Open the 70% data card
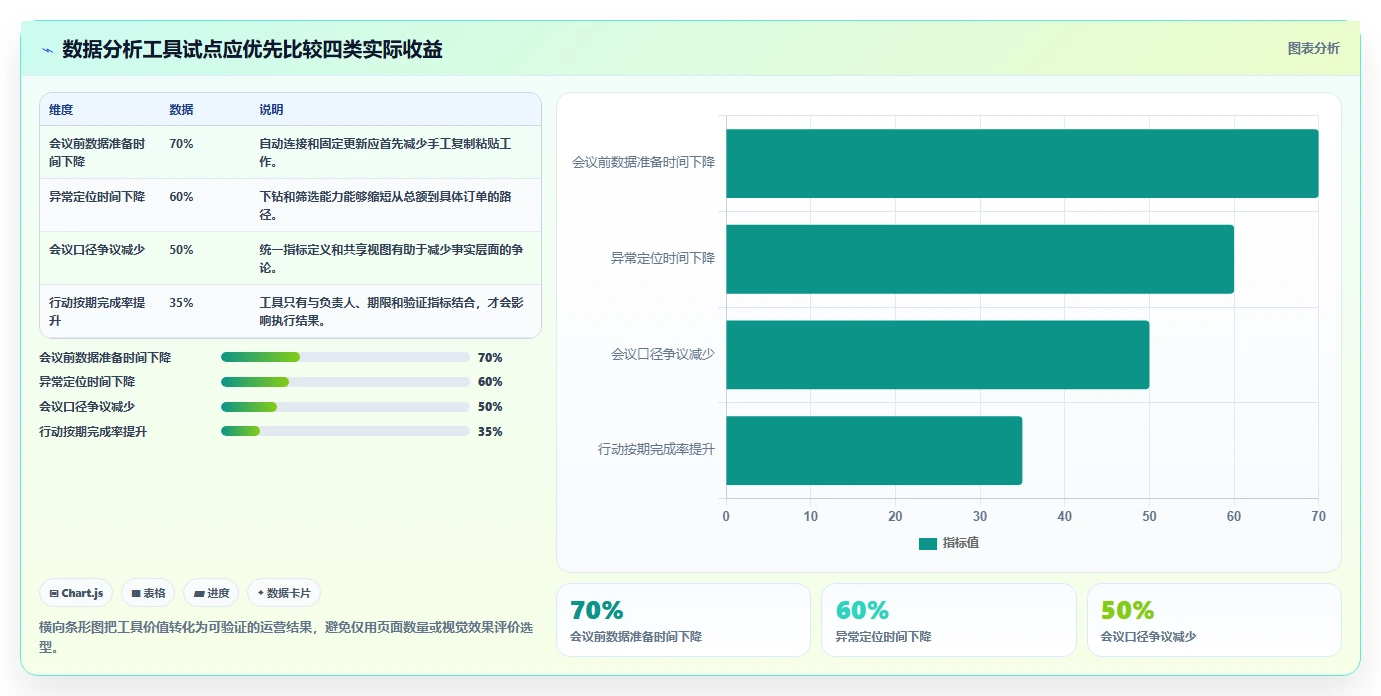The image size is (1381, 696). pyautogui.click(x=683, y=620)
